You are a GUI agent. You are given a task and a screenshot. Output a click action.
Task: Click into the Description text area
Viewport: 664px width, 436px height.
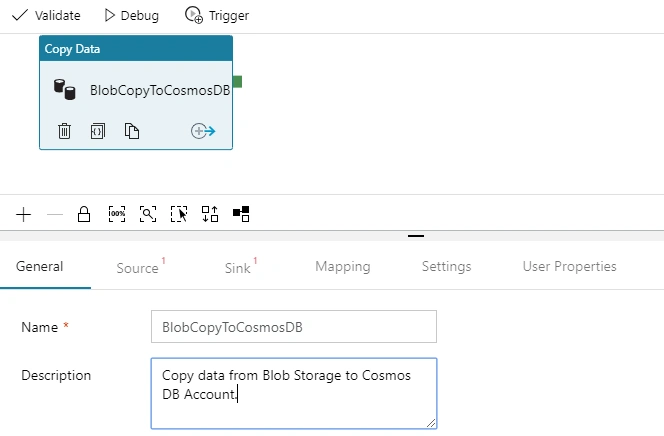tap(294, 394)
